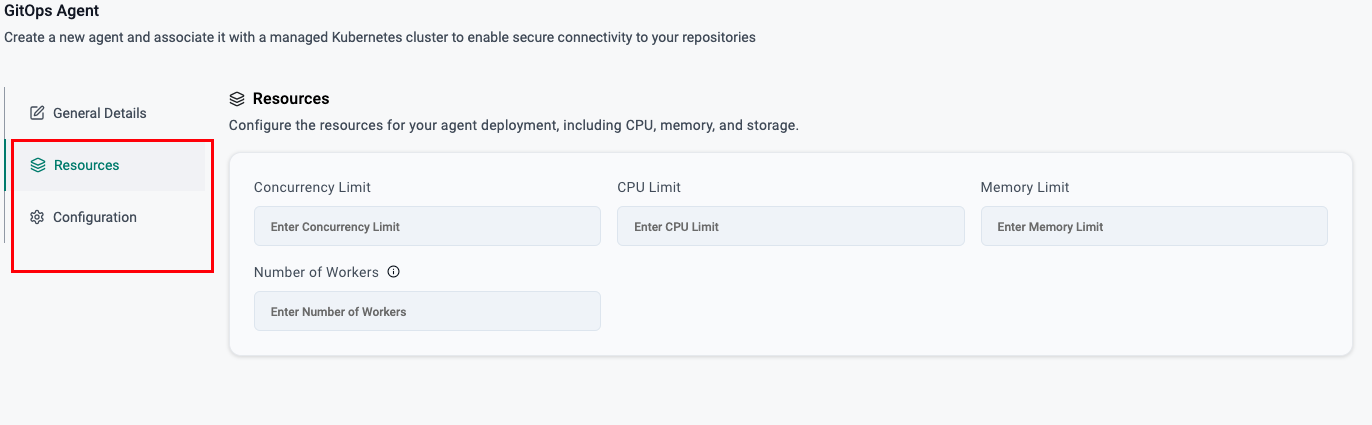Activate the Enter Number of Workers field
Viewport: 1372px width, 425px height.
(x=427, y=311)
